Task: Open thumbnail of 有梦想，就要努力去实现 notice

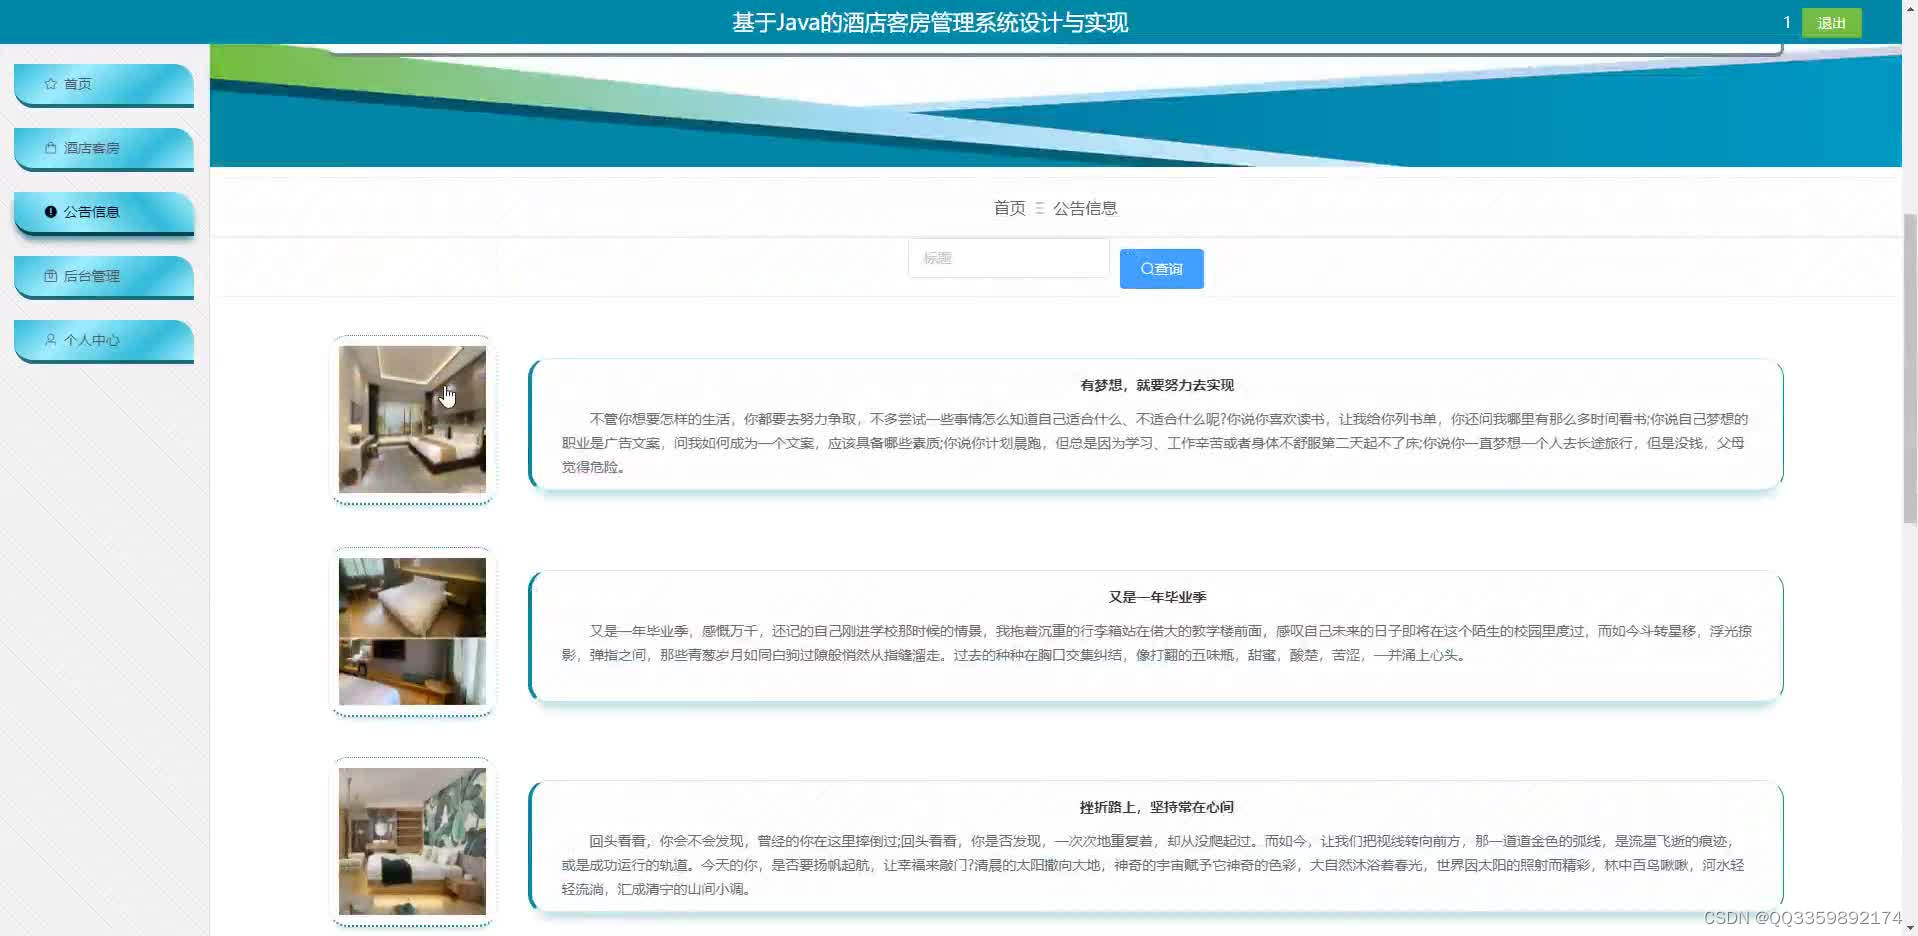Action: (x=412, y=419)
